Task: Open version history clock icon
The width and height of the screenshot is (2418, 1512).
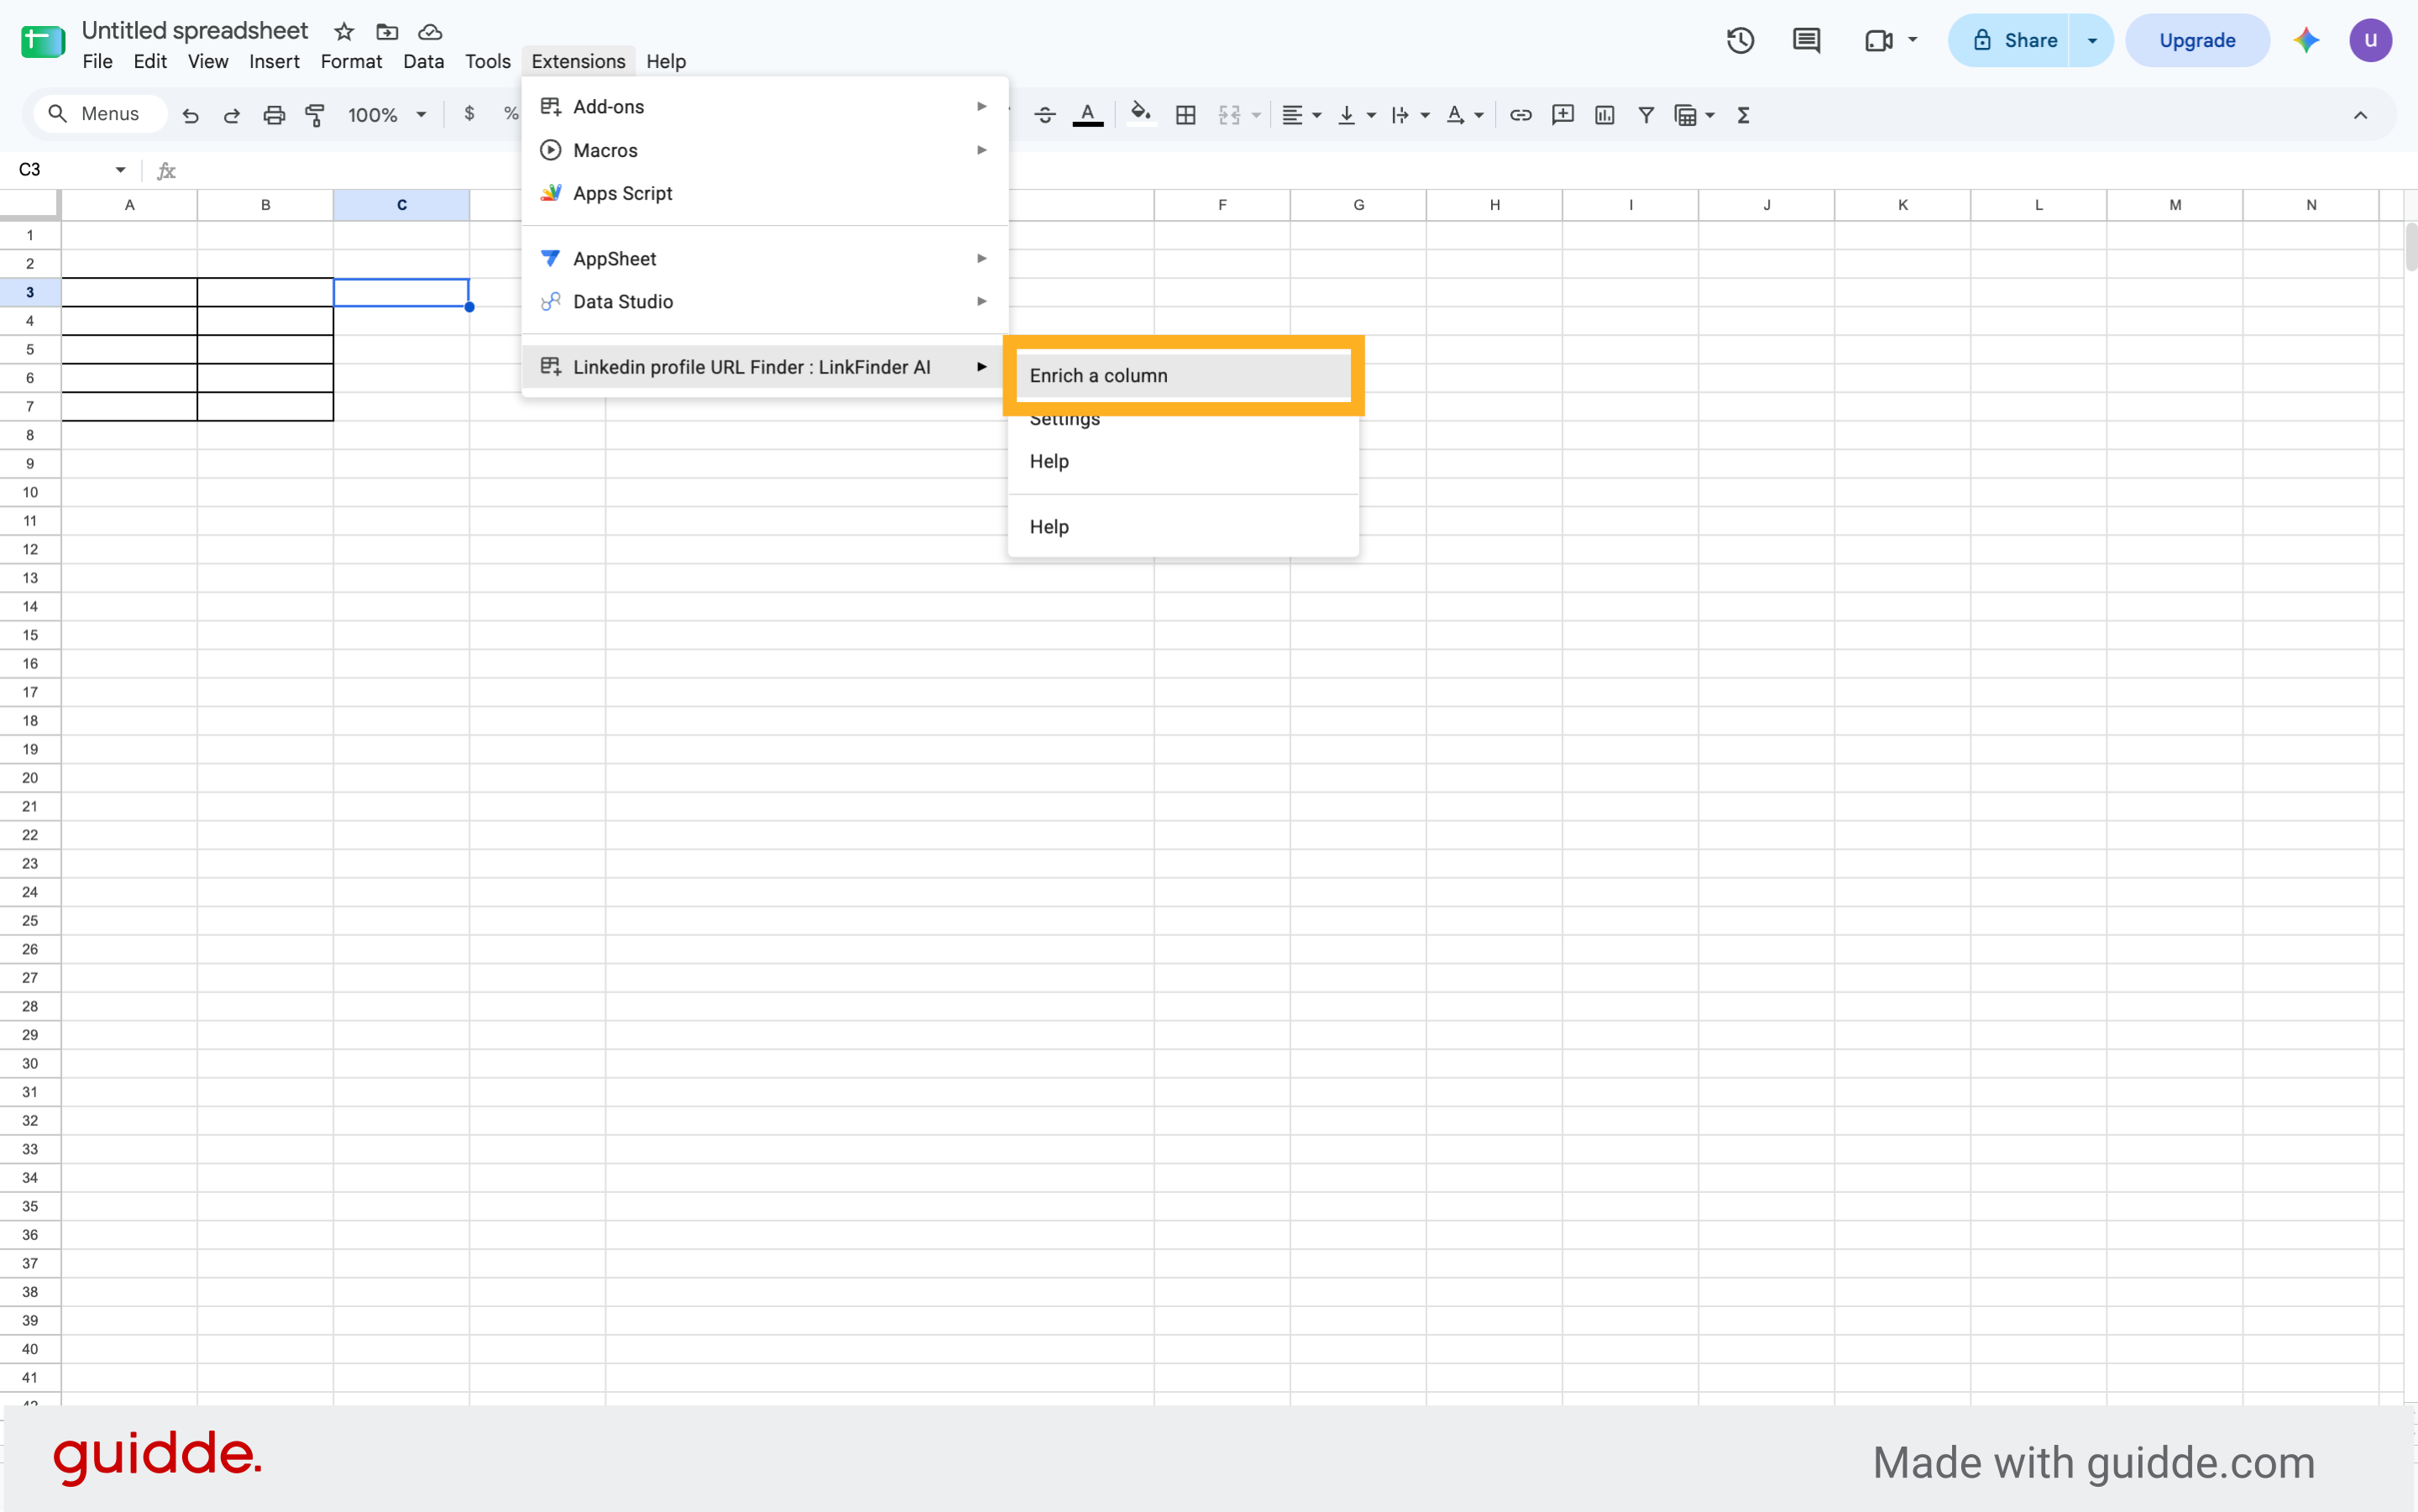Action: [x=1740, y=40]
